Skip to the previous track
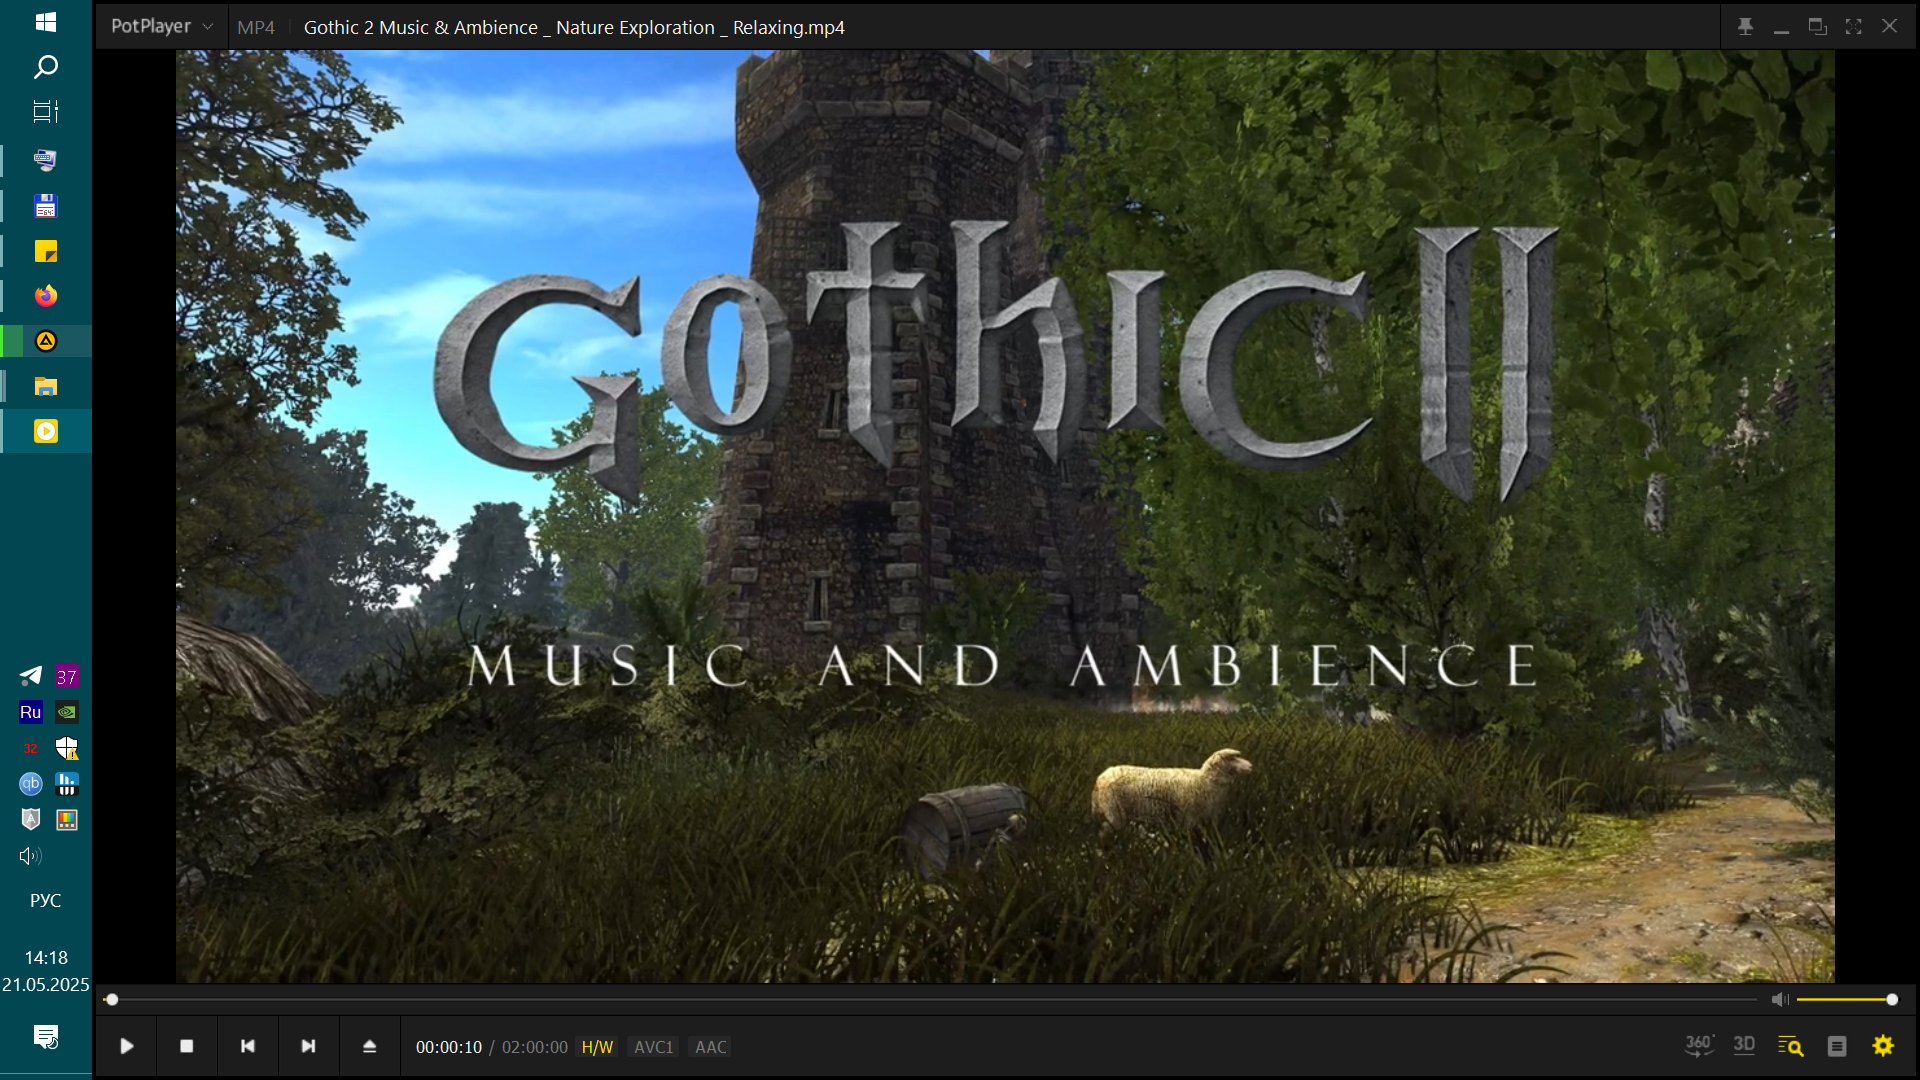This screenshot has width=1920, height=1080. (248, 1046)
